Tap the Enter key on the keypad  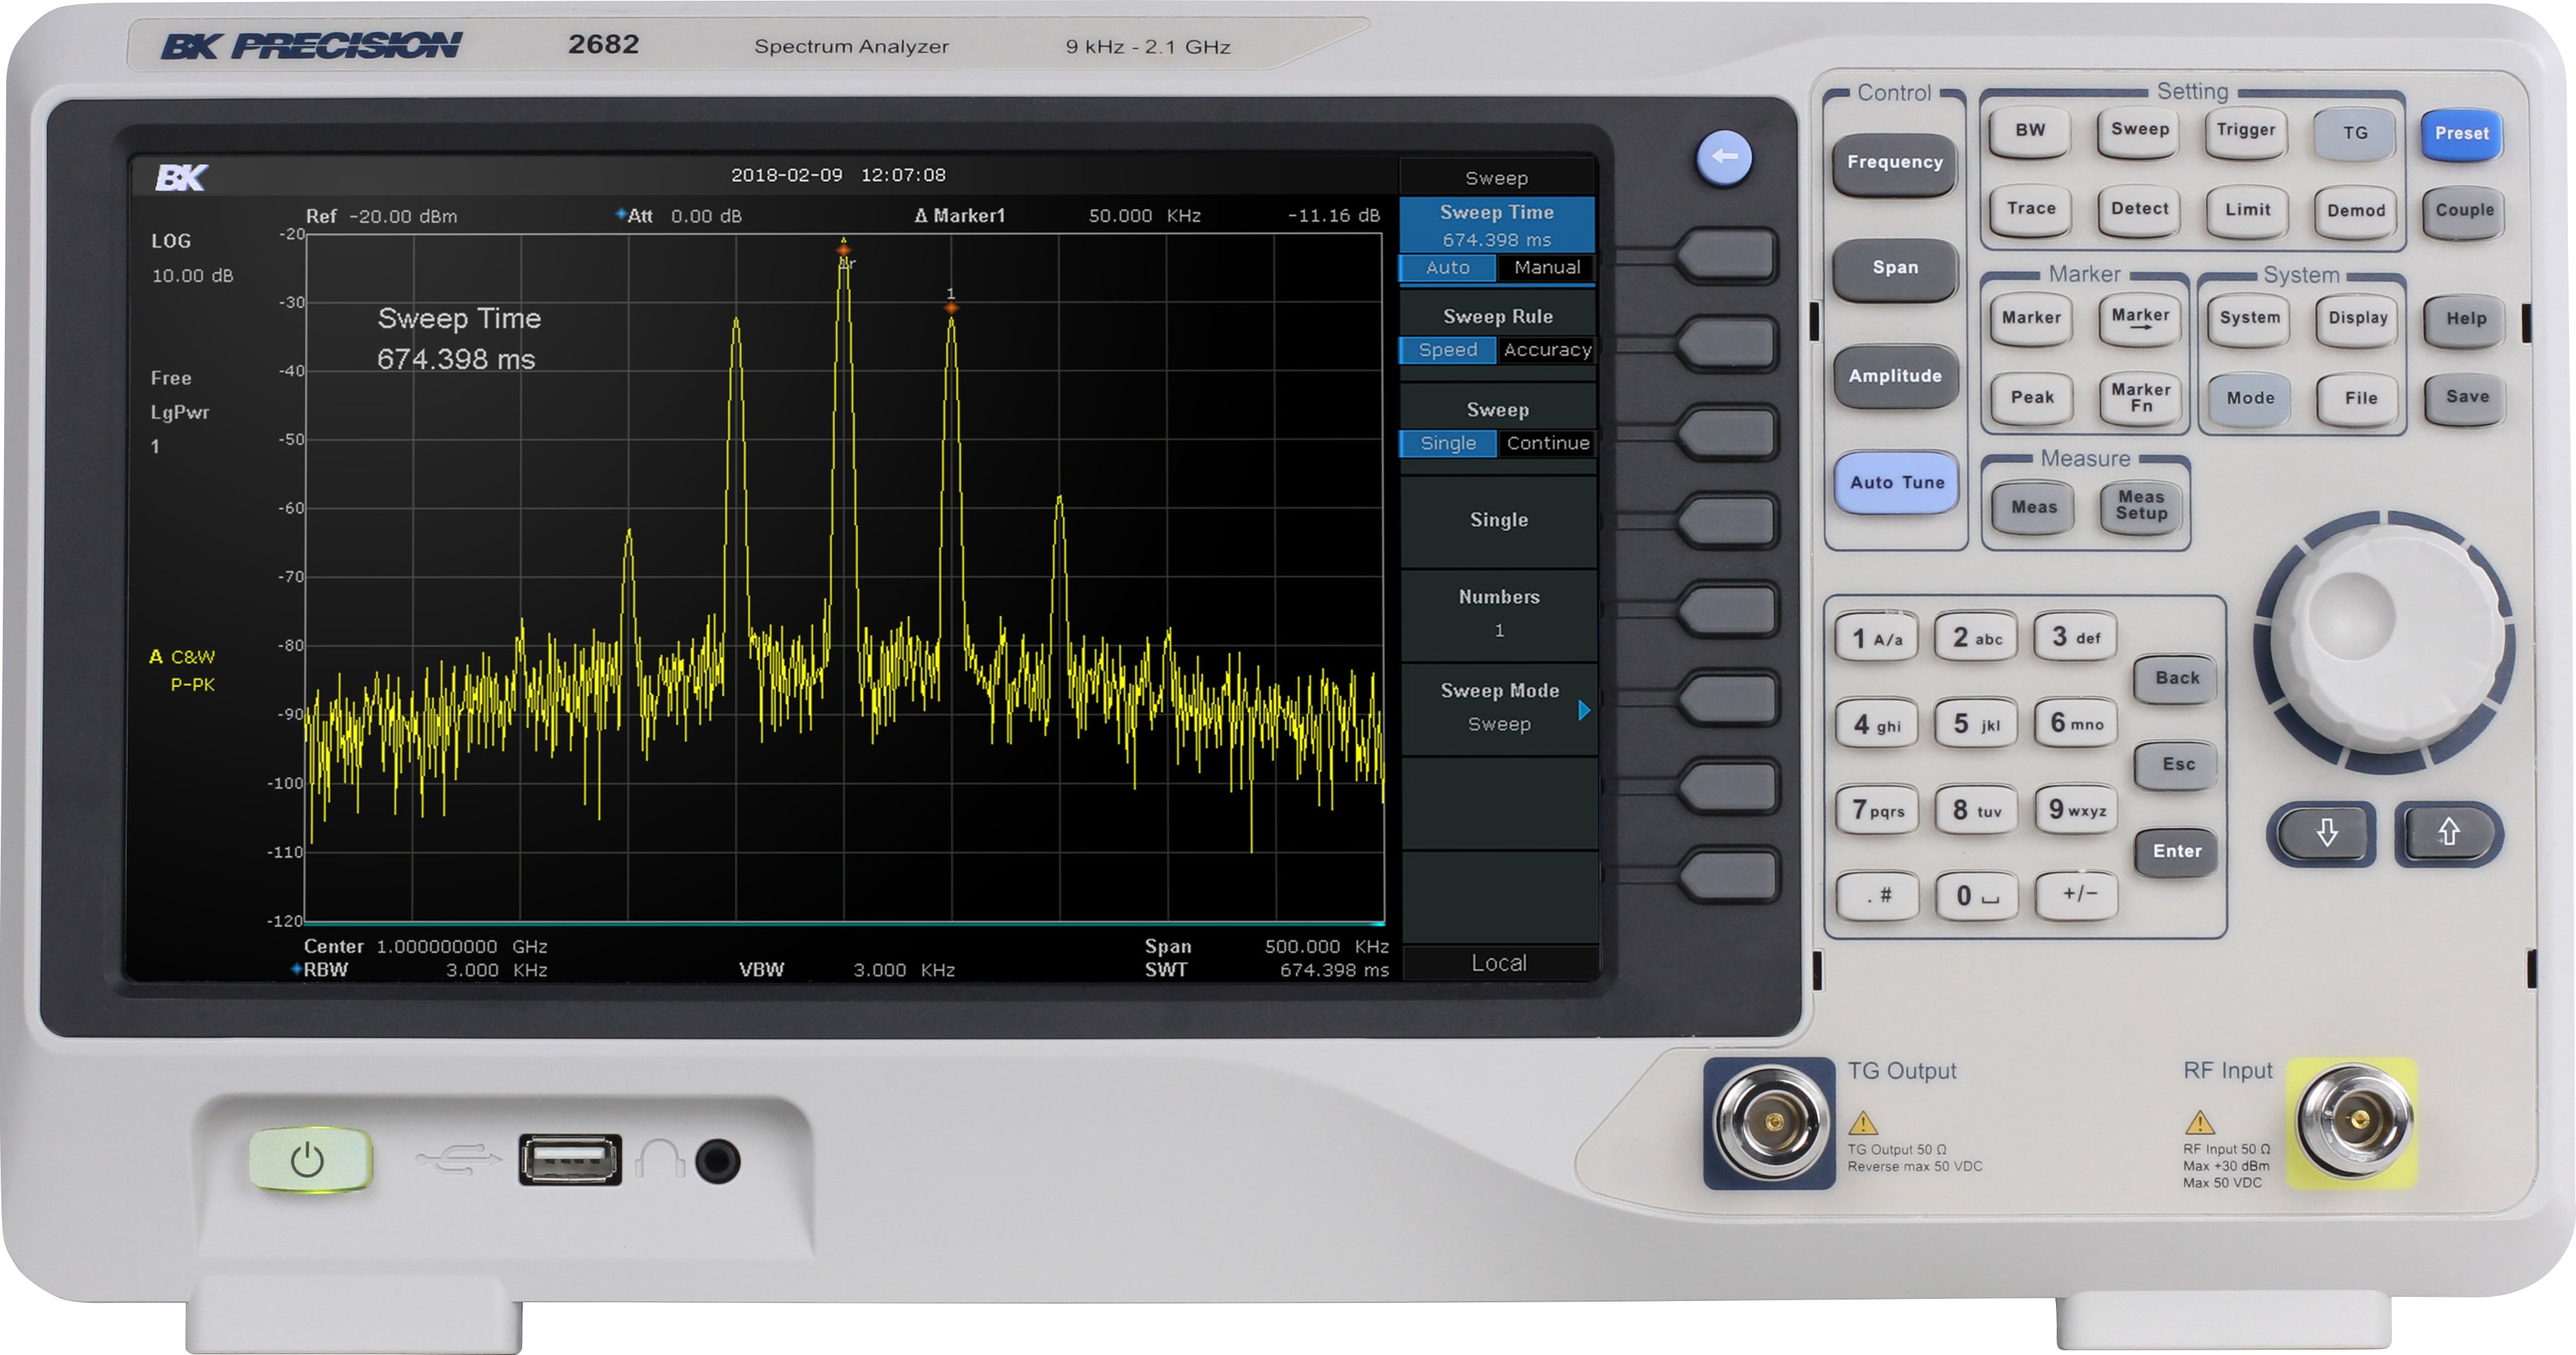point(2176,852)
